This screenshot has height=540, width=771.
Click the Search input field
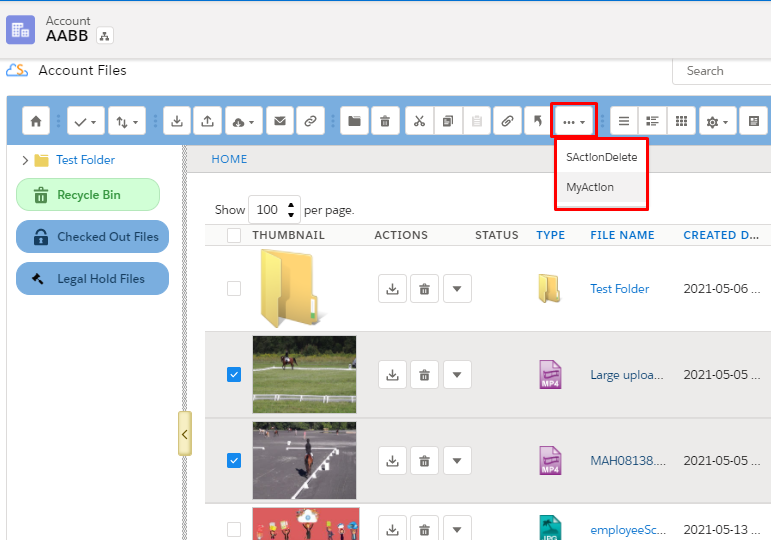click(x=720, y=71)
